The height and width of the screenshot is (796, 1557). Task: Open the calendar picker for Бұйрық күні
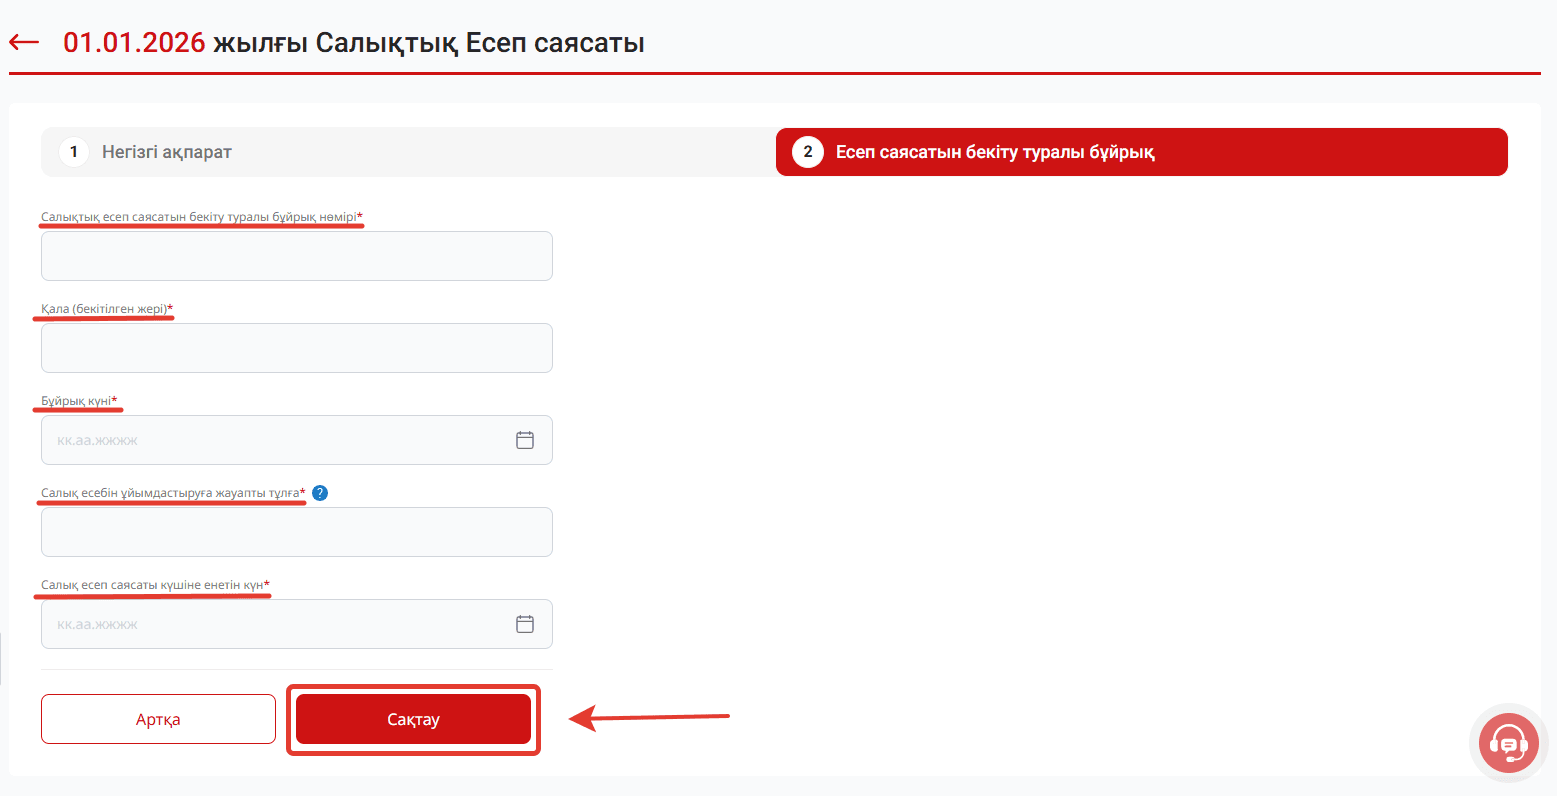pyautogui.click(x=525, y=440)
